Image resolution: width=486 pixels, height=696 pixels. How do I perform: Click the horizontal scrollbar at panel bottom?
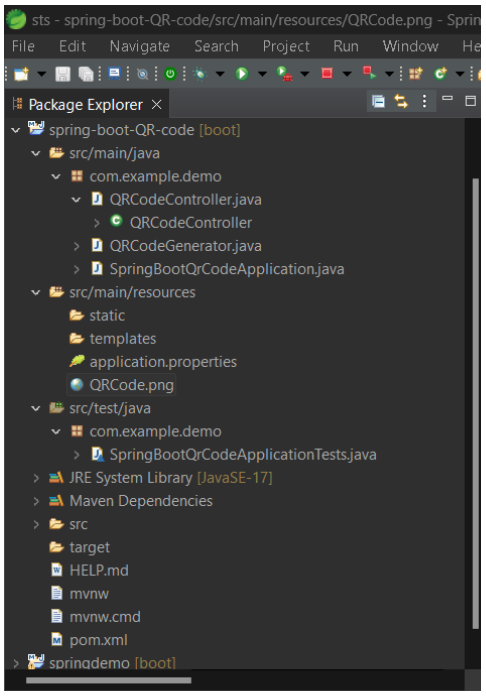pyautogui.click(x=108, y=680)
